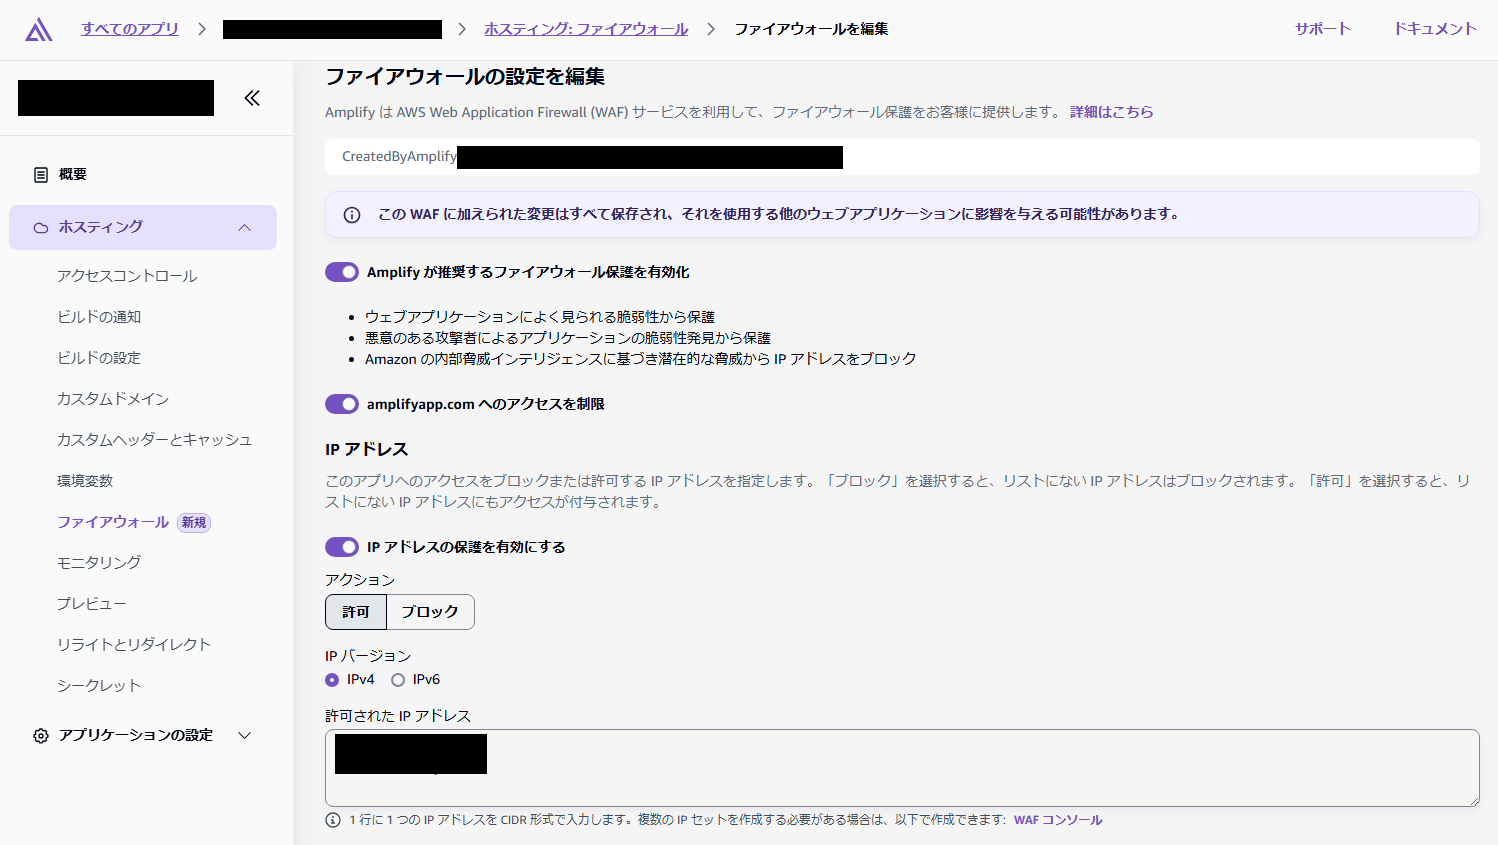Click the ホスティング cloud icon
Viewport: 1498px width, 845px height.
pyautogui.click(x=40, y=227)
